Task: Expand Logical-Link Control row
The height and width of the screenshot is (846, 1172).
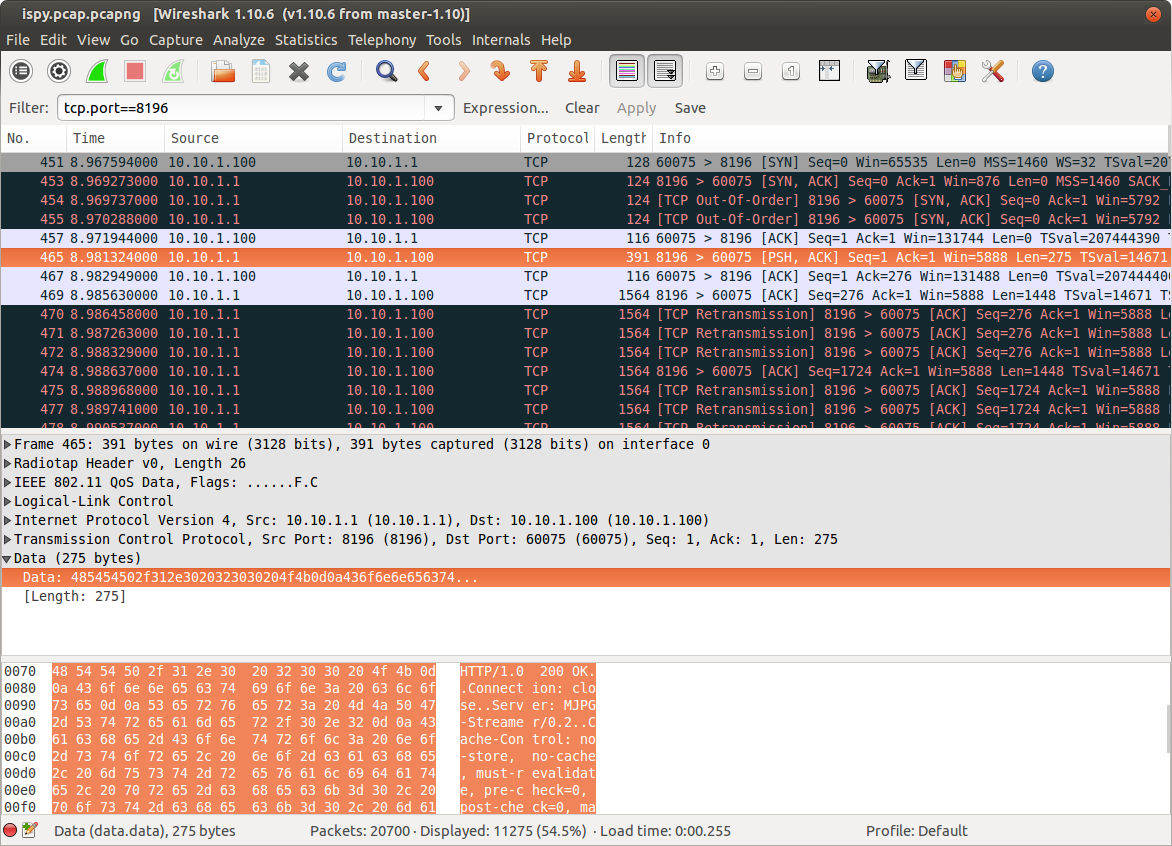Action: coord(7,501)
